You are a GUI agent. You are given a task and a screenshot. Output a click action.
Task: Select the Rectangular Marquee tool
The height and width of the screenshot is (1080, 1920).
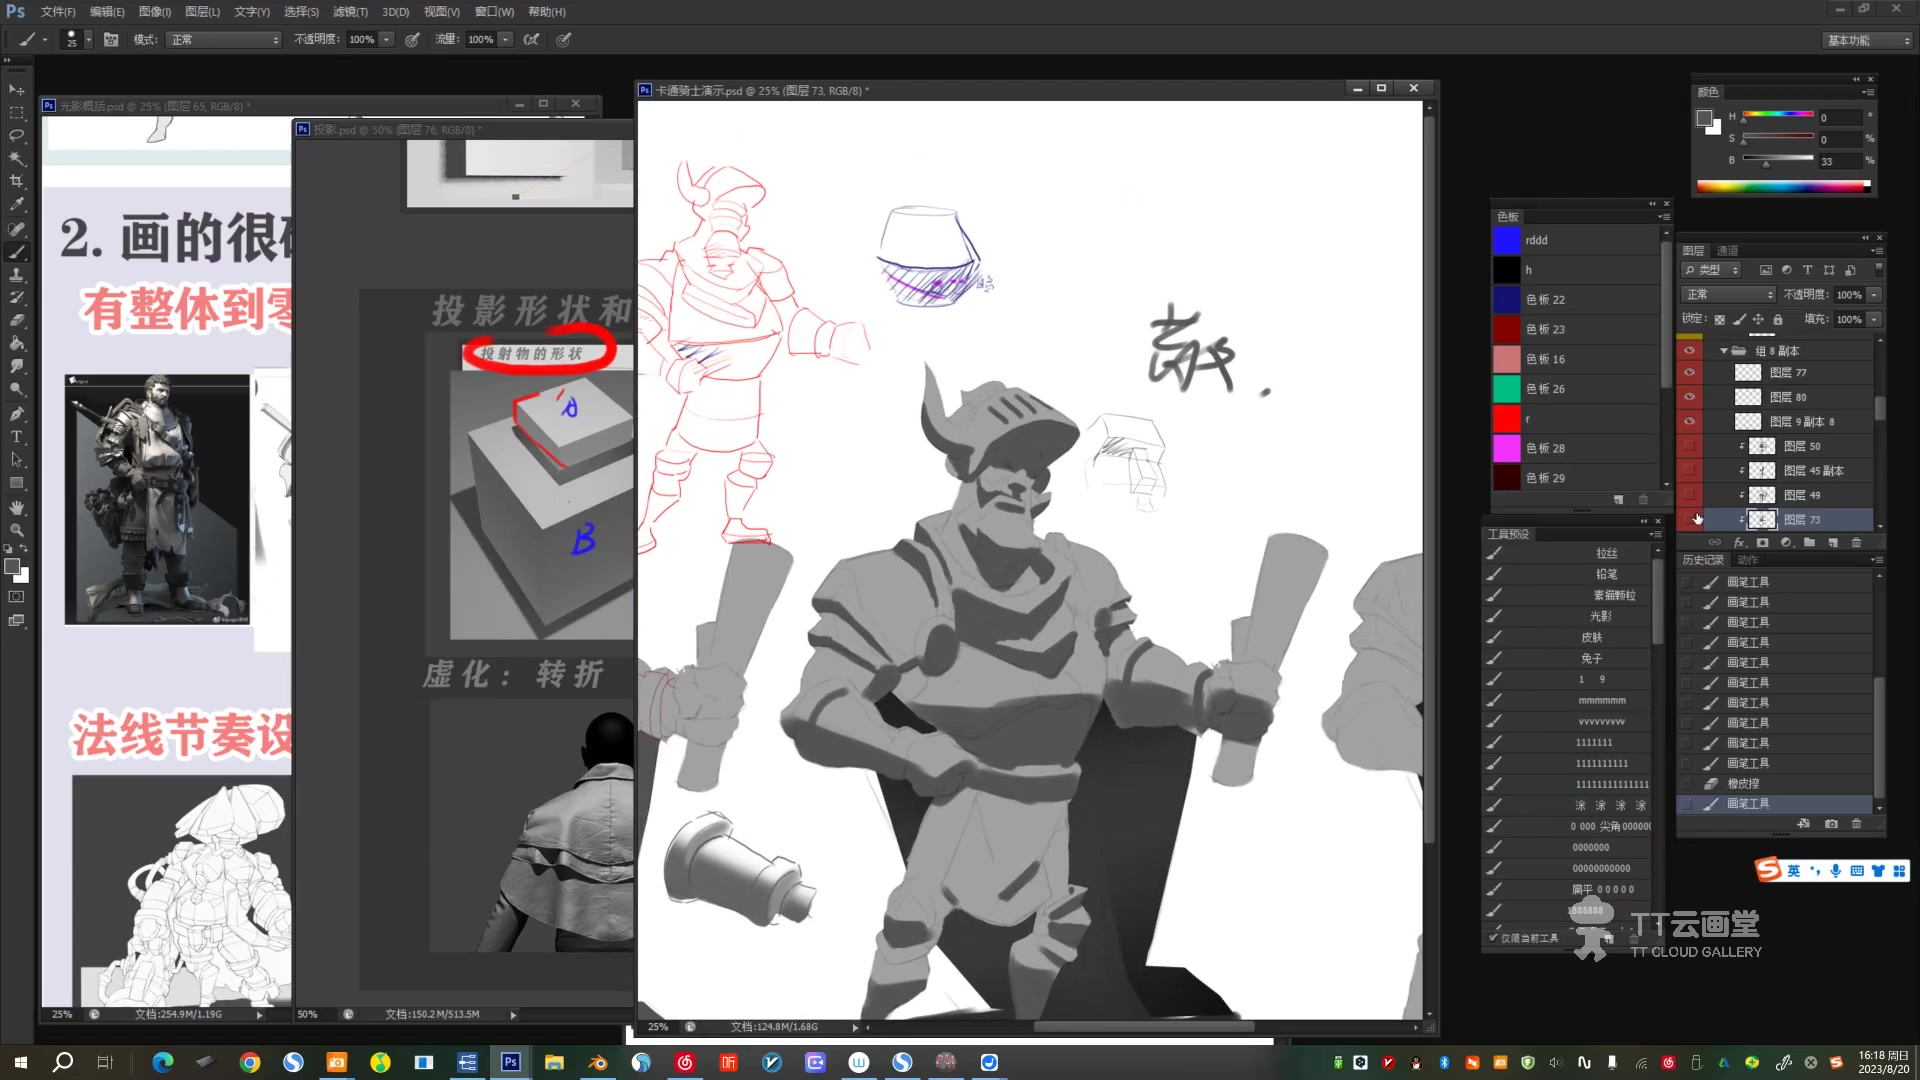coord(17,113)
